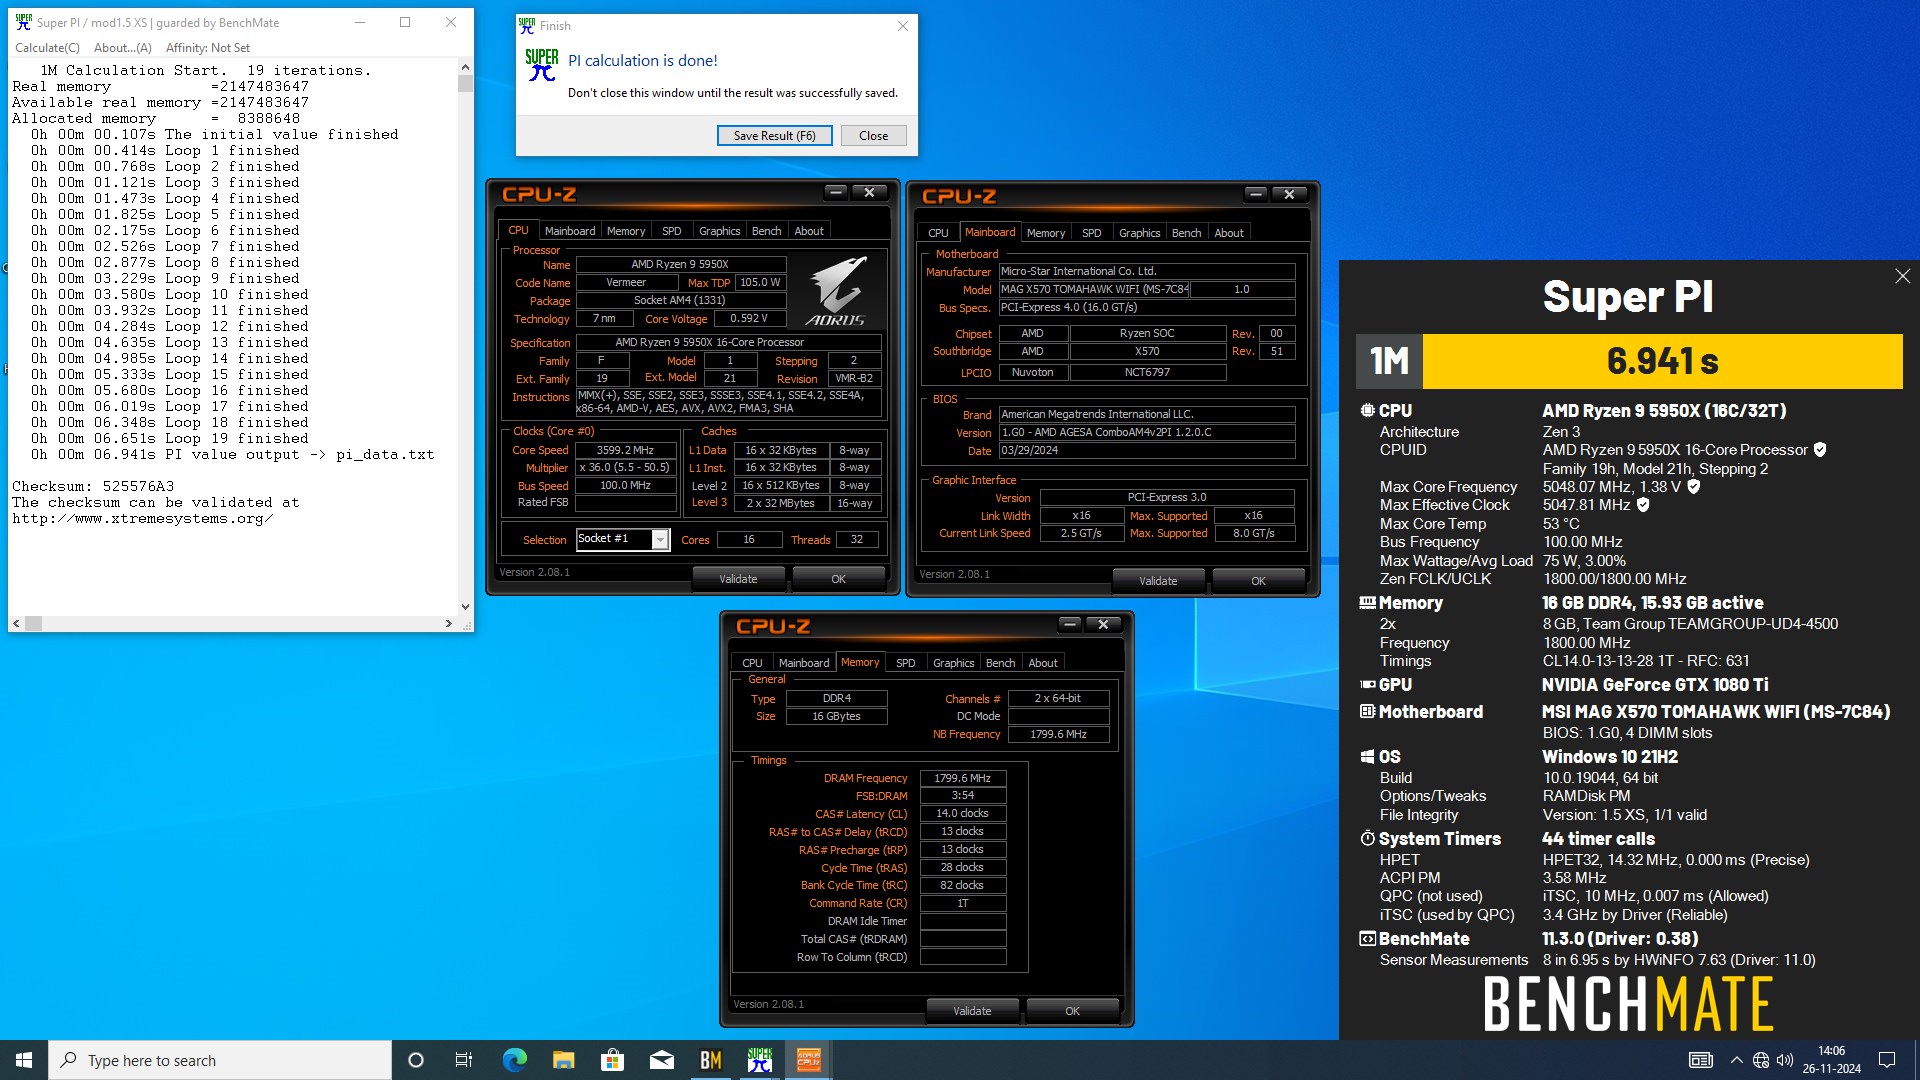This screenshot has height=1080, width=1920.
Task: Open SPD tab in Mainboard CPU-Z window
Action: (1092, 233)
